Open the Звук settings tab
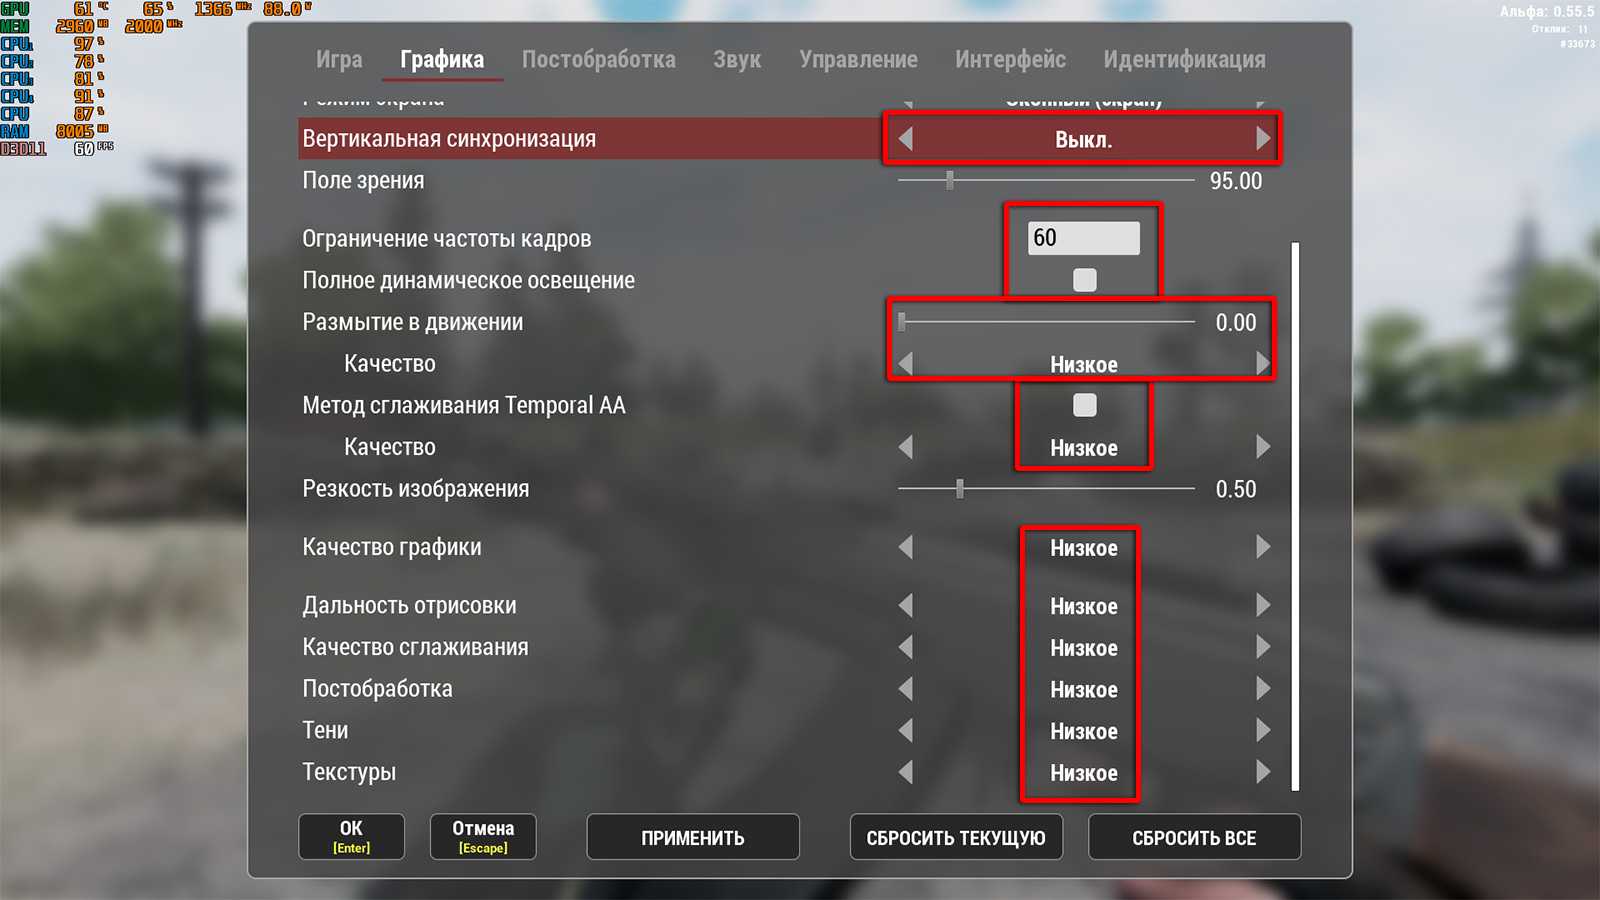The height and width of the screenshot is (900, 1600). [x=737, y=59]
